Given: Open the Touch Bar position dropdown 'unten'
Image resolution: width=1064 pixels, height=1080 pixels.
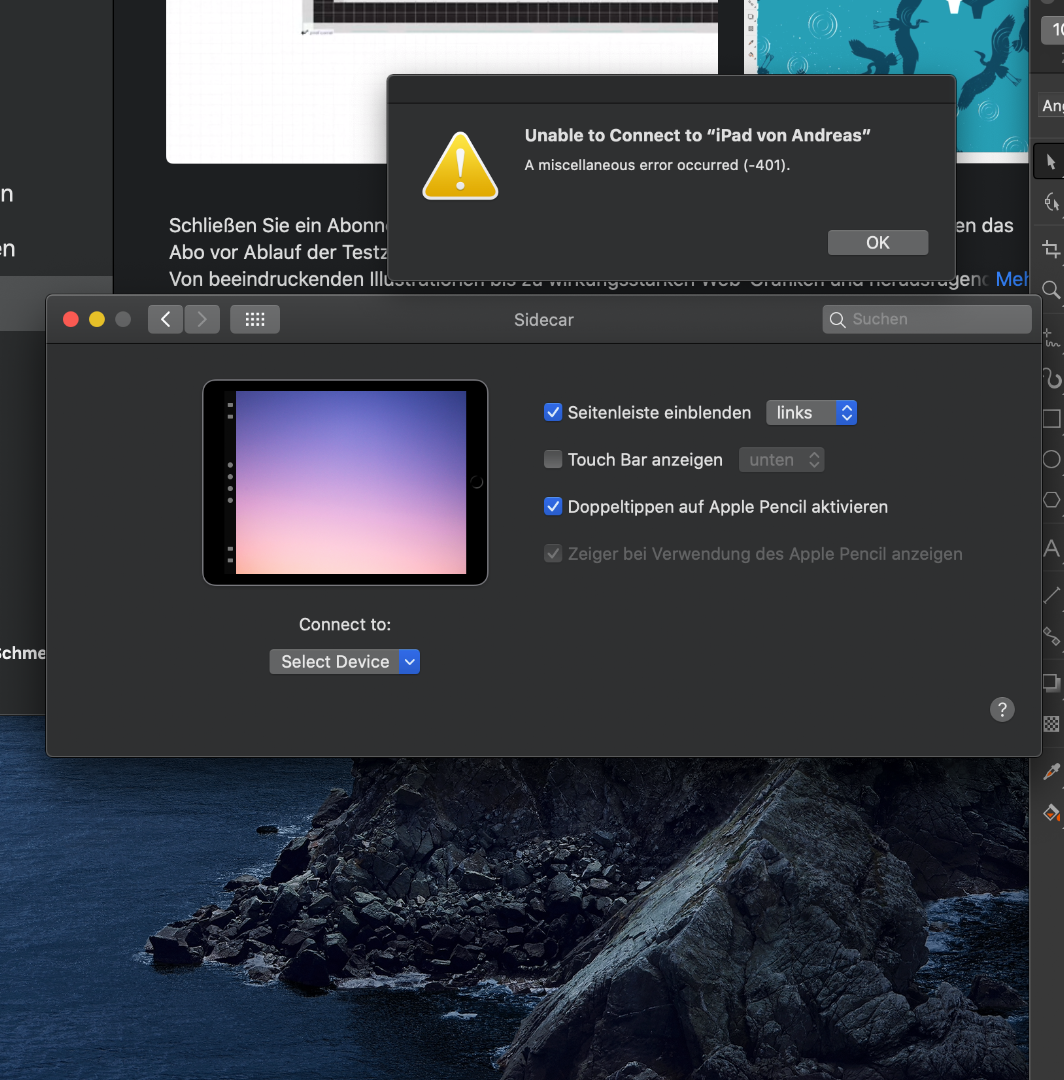Looking at the screenshot, I should pyautogui.click(x=782, y=459).
